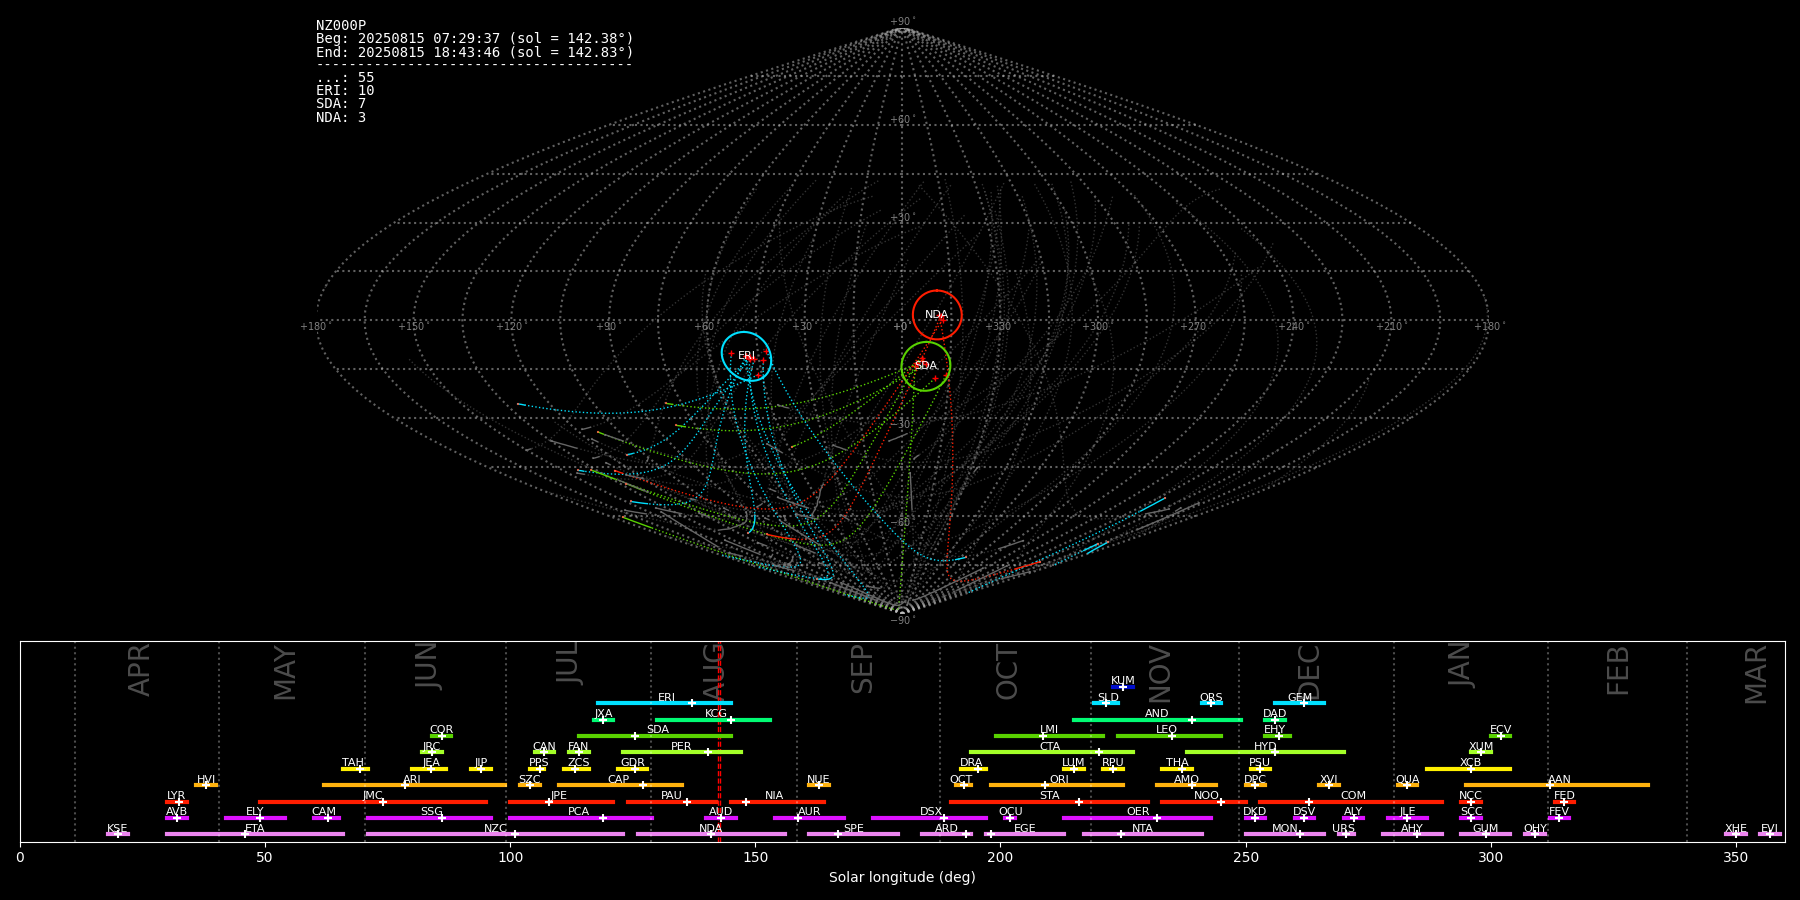Click the DRA shower label in timeline
Image resolution: width=1800 pixels, height=900 pixels.
pos(971,762)
